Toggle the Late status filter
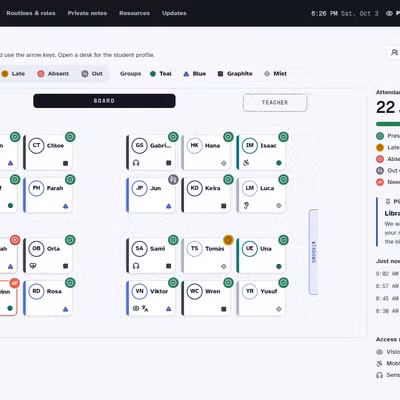This screenshot has width=400, height=400. tap(13, 74)
